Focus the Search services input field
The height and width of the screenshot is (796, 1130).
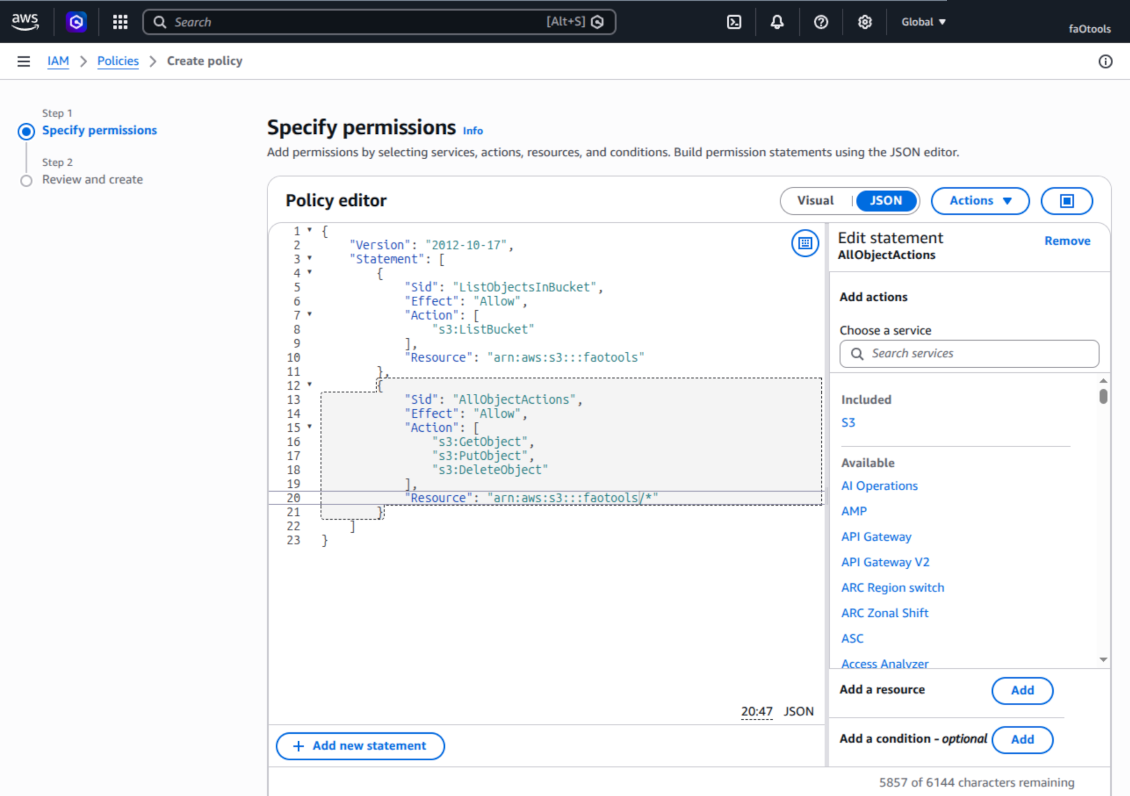tap(969, 354)
